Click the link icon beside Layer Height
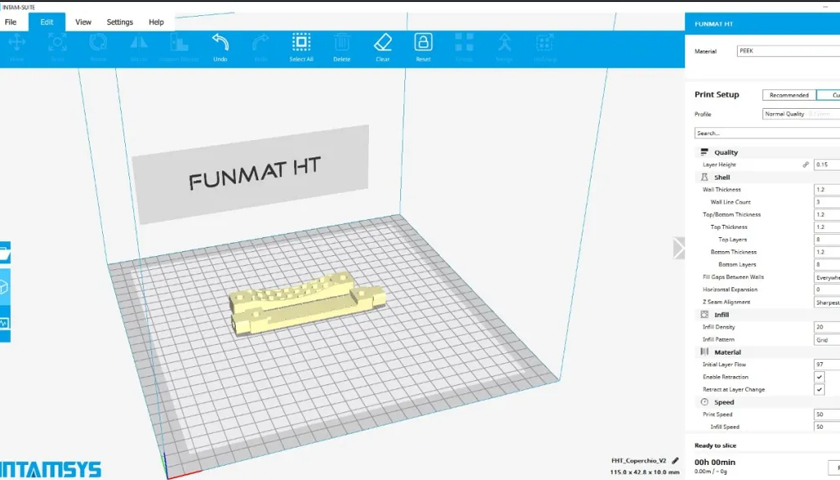 [x=806, y=164]
